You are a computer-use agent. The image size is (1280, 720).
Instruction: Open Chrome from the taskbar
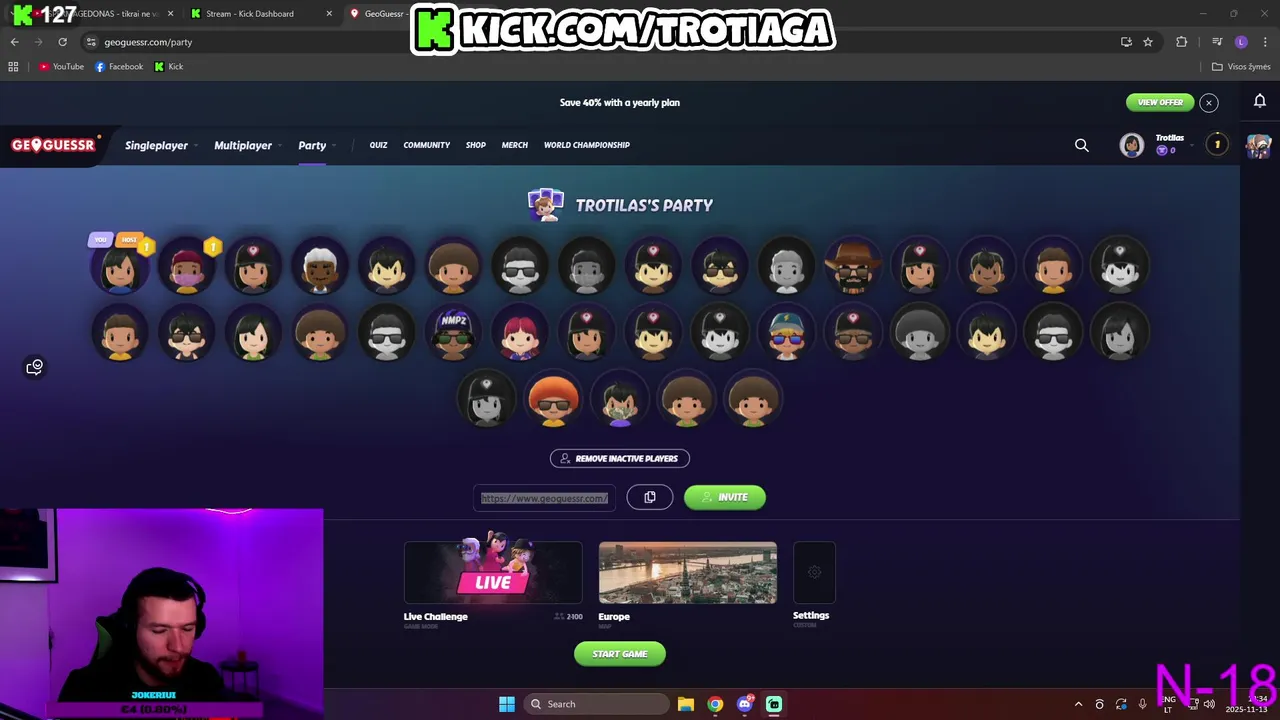(715, 704)
